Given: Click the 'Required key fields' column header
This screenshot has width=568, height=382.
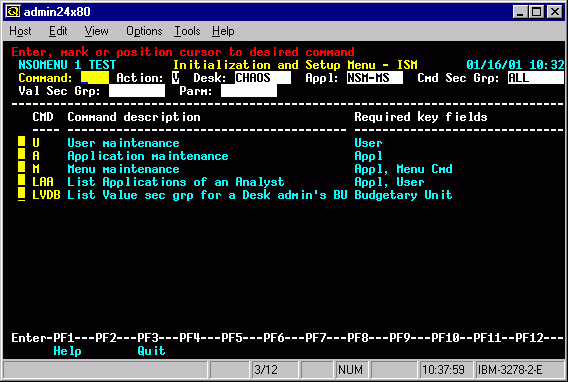Looking at the screenshot, I should [x=421, y=117].
